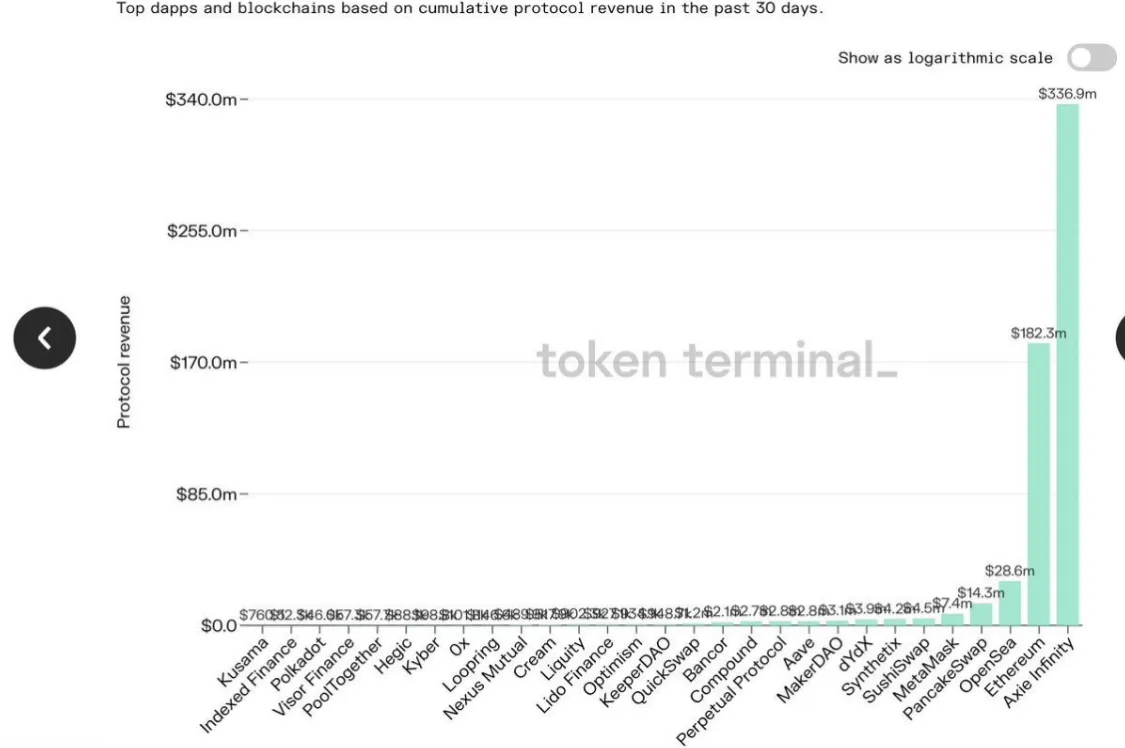Click the $28.6m value label

pos(1009,571)
